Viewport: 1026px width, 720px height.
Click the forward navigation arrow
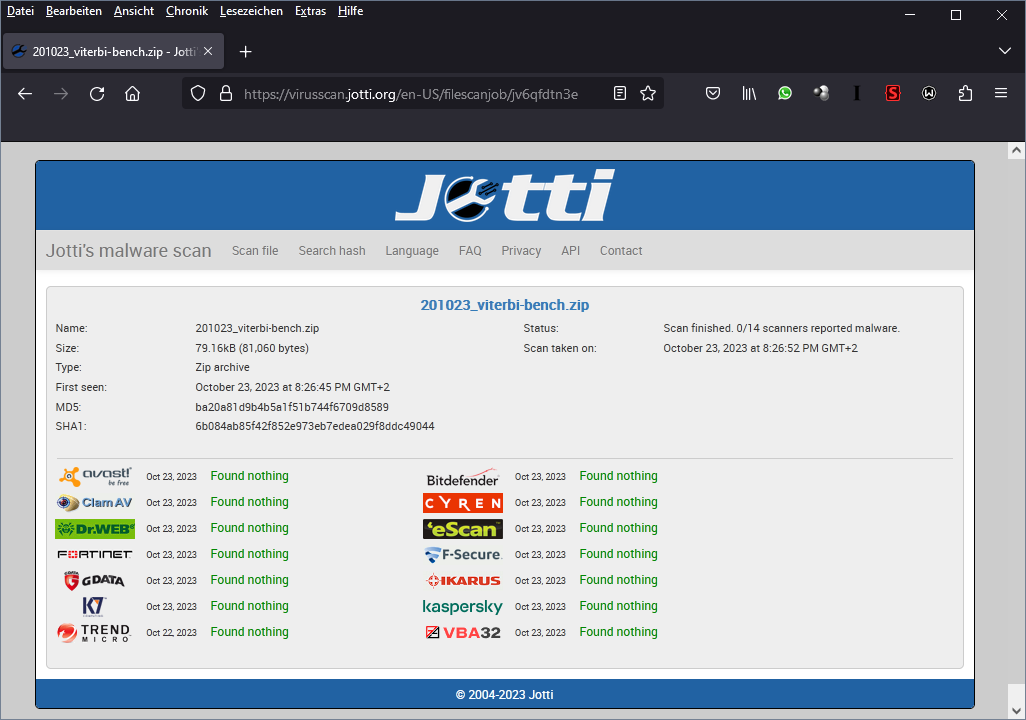pyautogui.click(x=61, y=94)
